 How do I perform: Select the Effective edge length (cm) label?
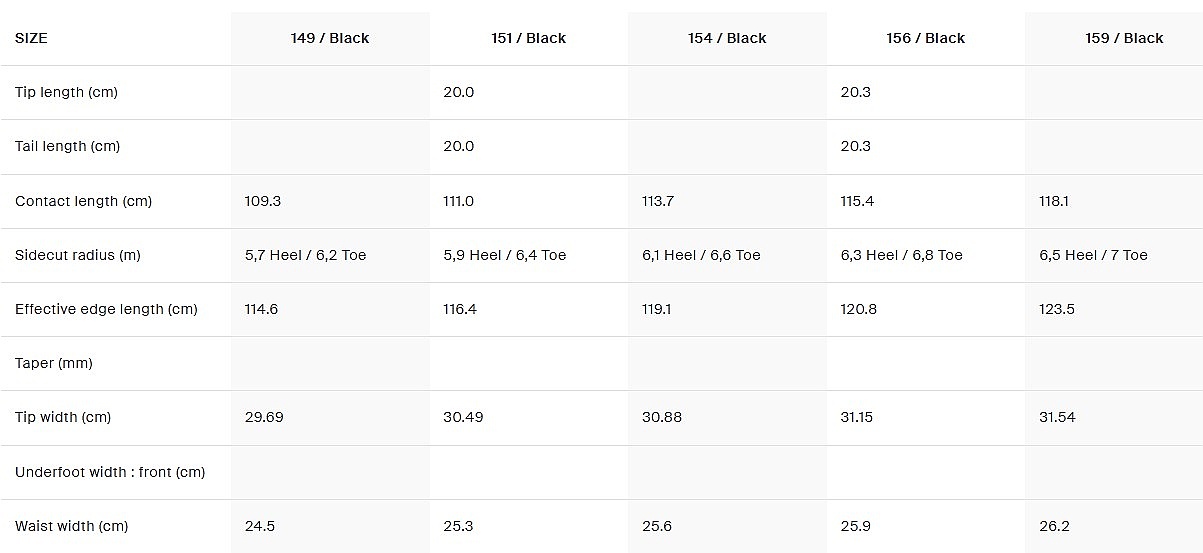[106, 309]
